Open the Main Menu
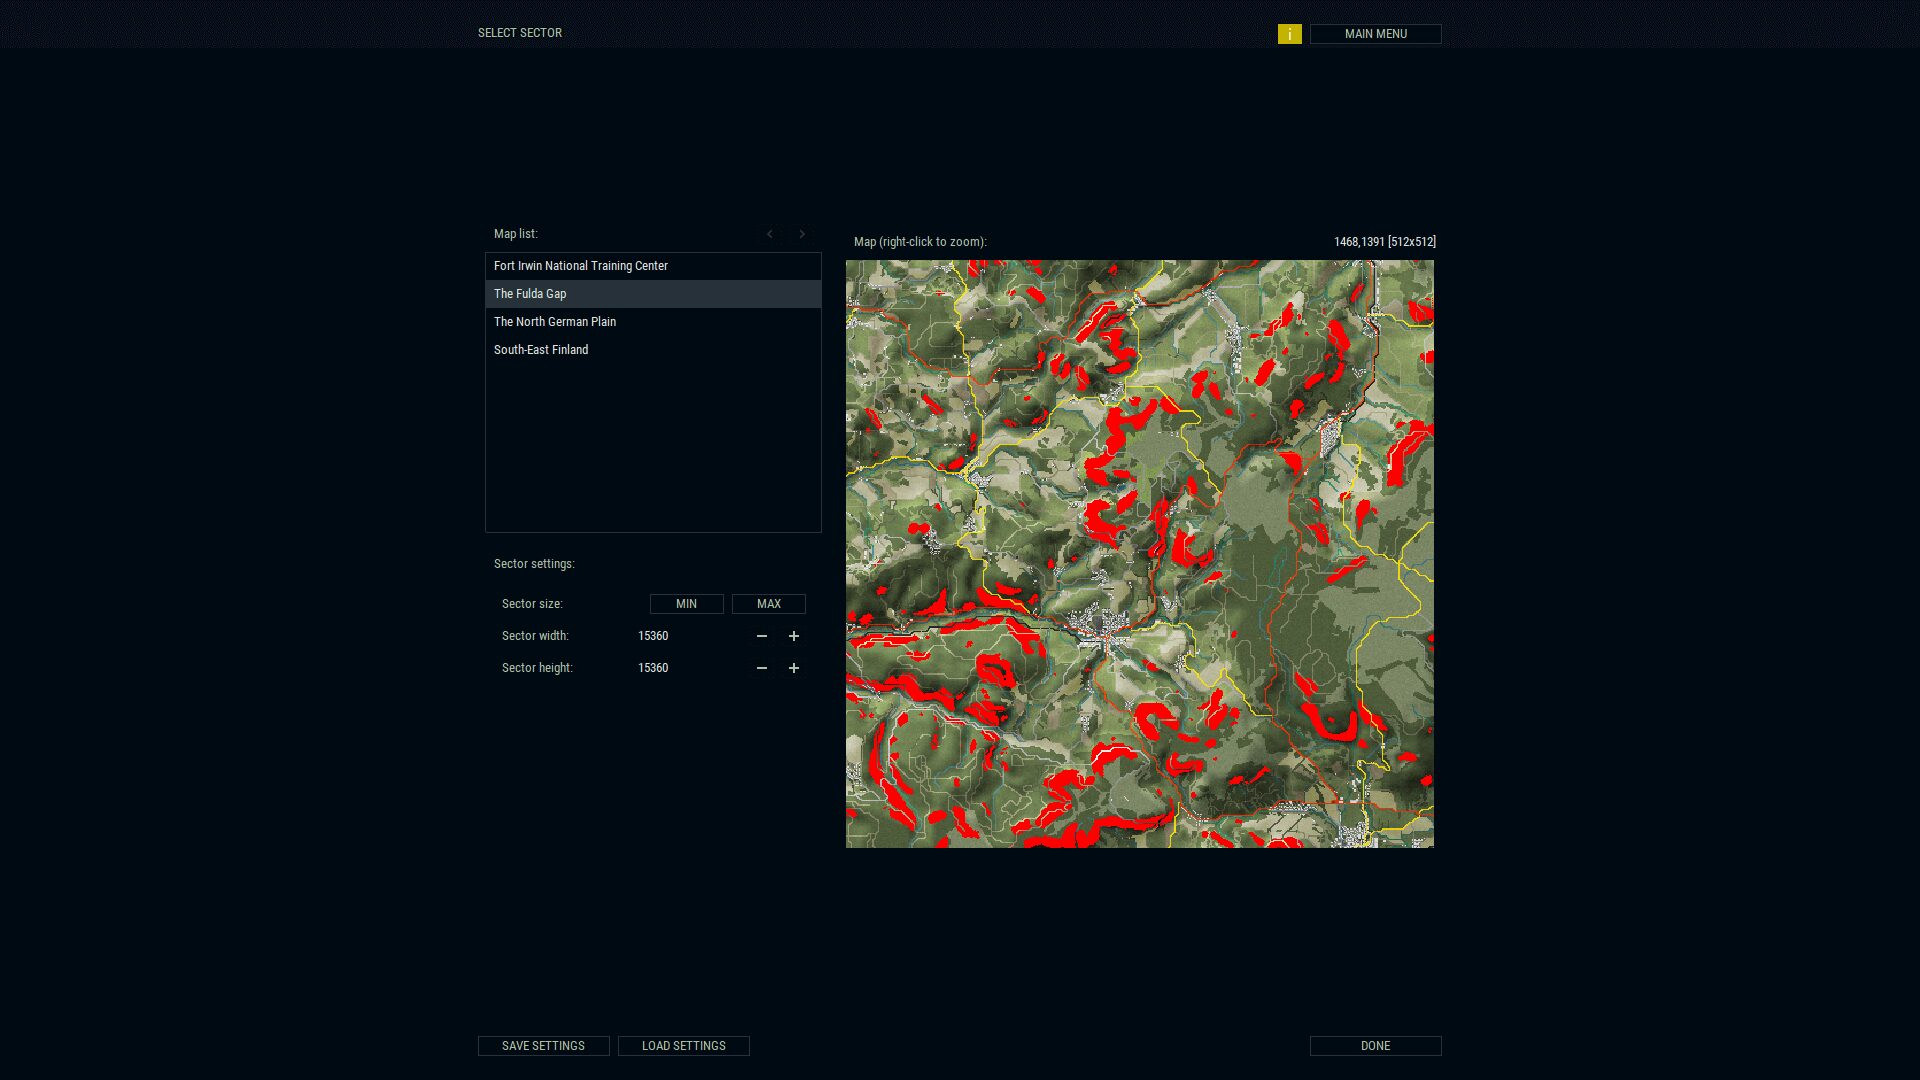This screenshot has width=1920, height=1080. [x=1375, y=34]
